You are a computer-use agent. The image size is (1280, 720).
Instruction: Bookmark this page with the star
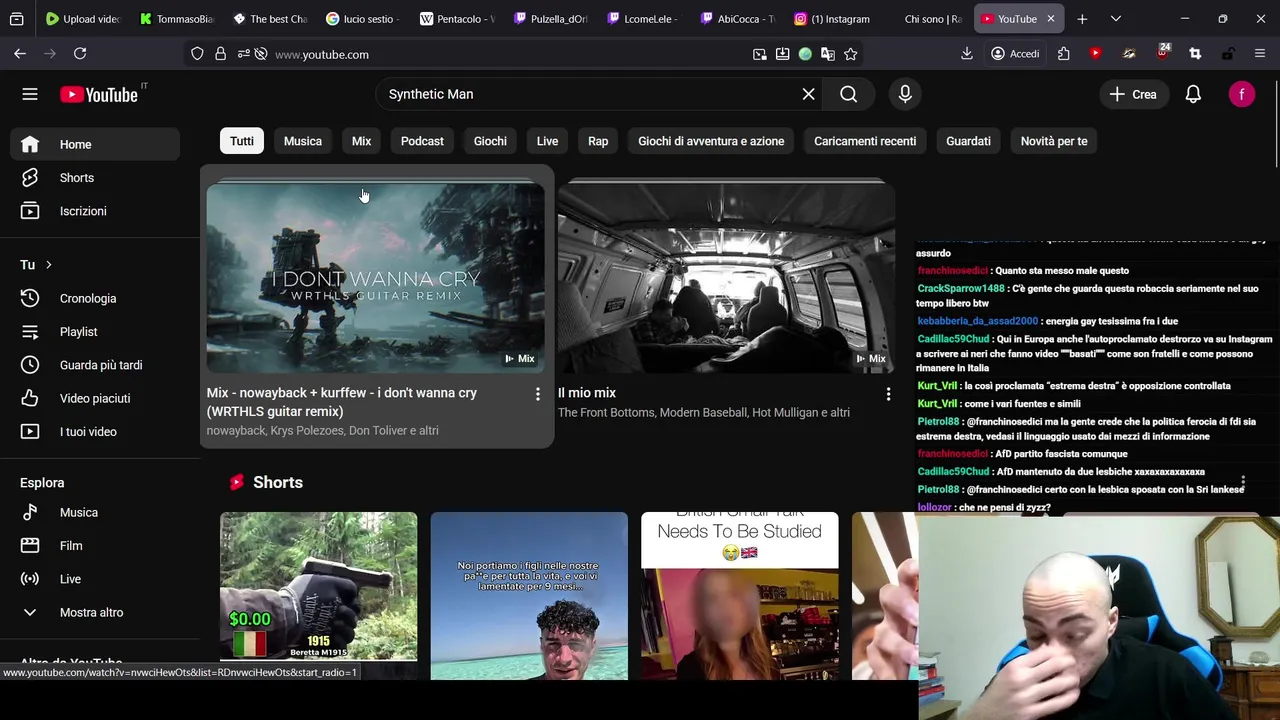tap(850, 54)
